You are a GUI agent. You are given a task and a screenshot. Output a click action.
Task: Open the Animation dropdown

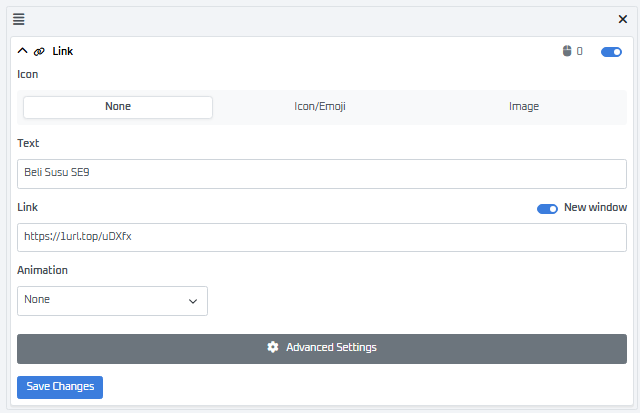[x=112, y=300]
